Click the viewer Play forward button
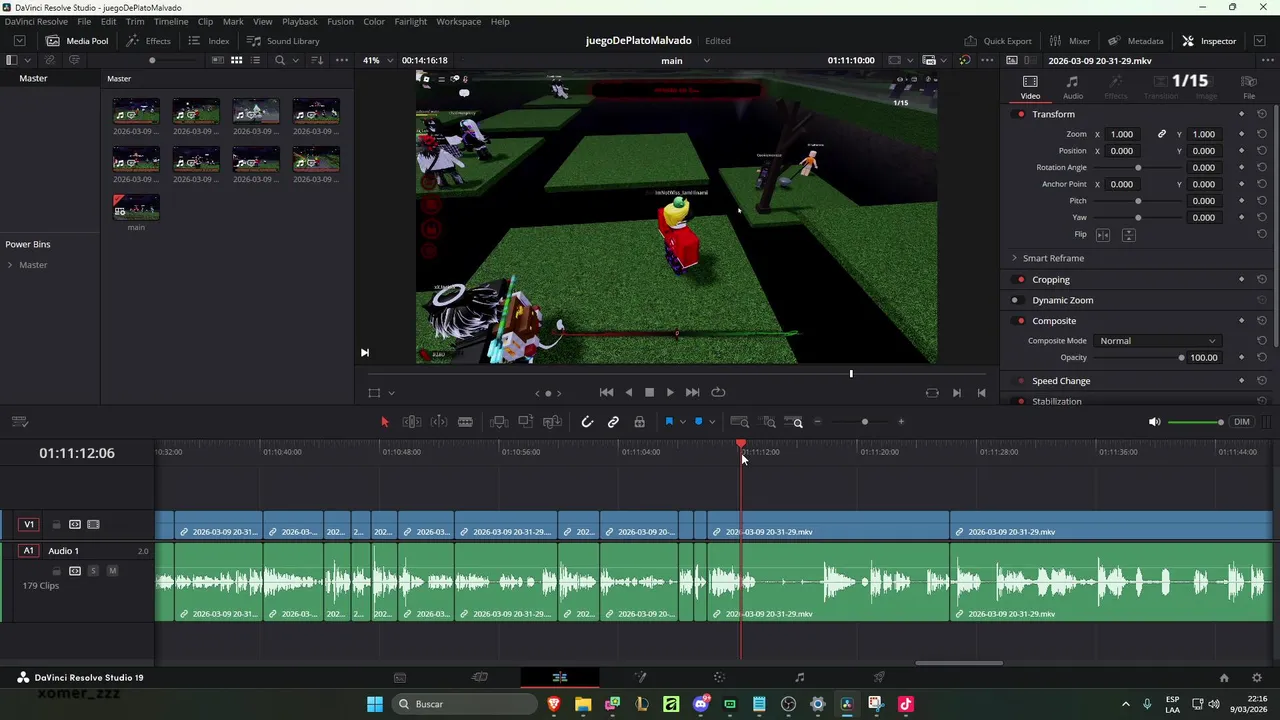The image size is (1280, 720). [670, 393]
